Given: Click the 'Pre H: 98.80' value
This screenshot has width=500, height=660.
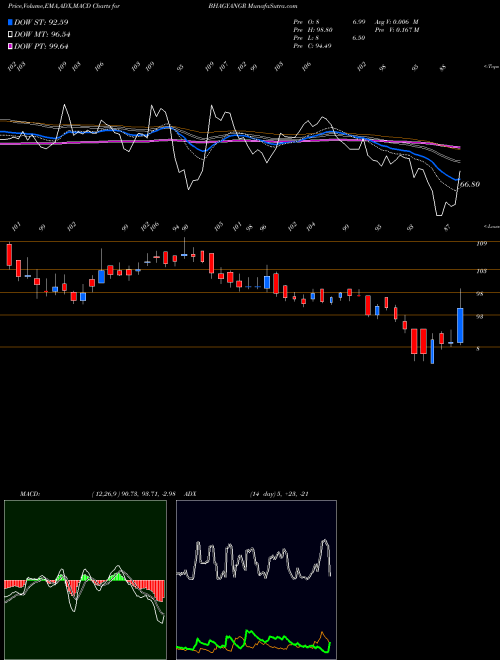Looking at the screenshot, I should click(x=314, y=30).
